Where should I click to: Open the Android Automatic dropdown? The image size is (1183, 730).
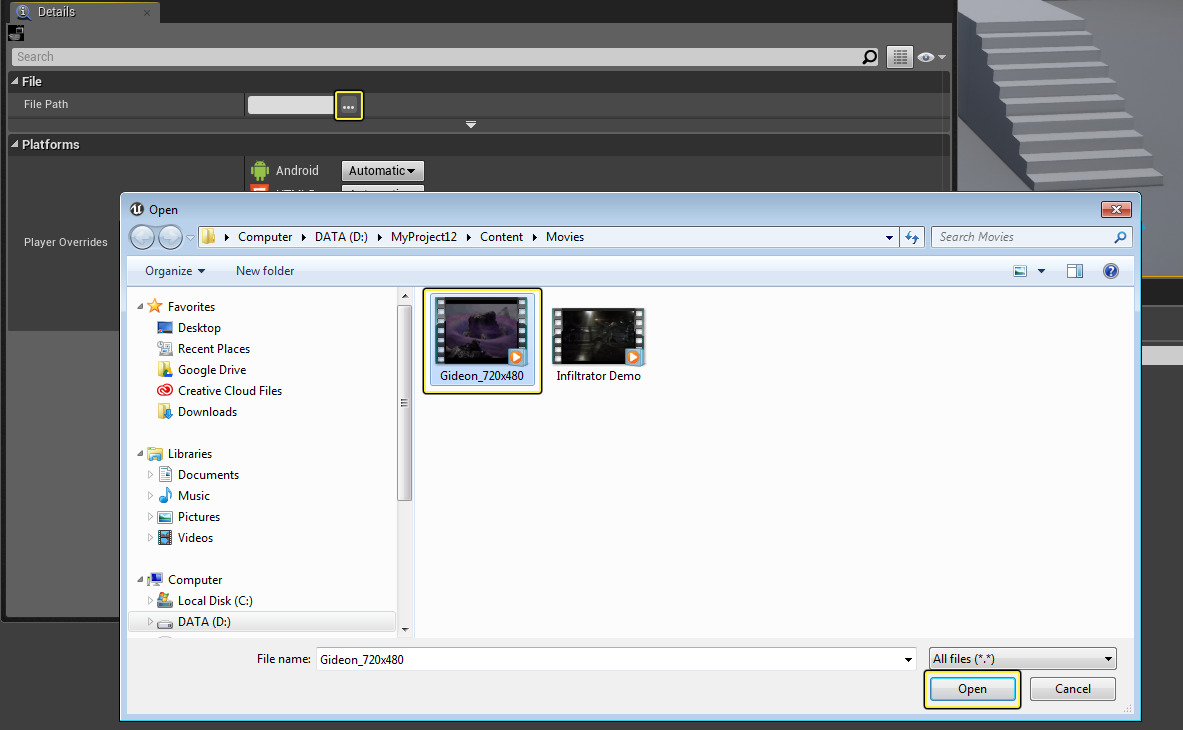click(382, 171)
